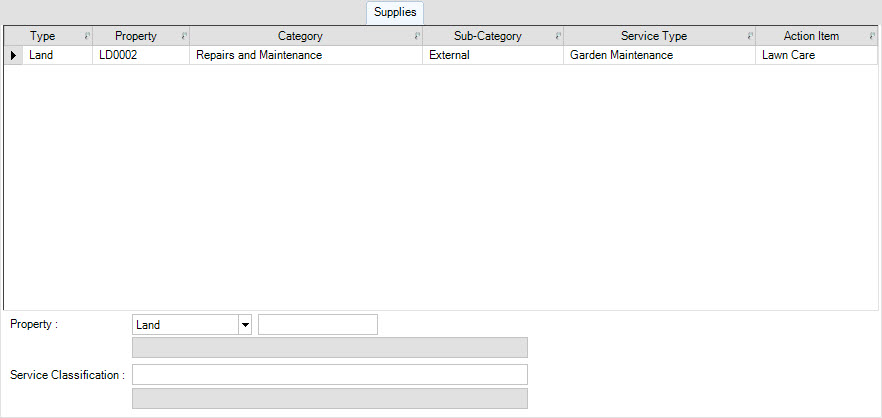
Task: Click the Garden Maintenance cell
Action: tap(659, 56)
